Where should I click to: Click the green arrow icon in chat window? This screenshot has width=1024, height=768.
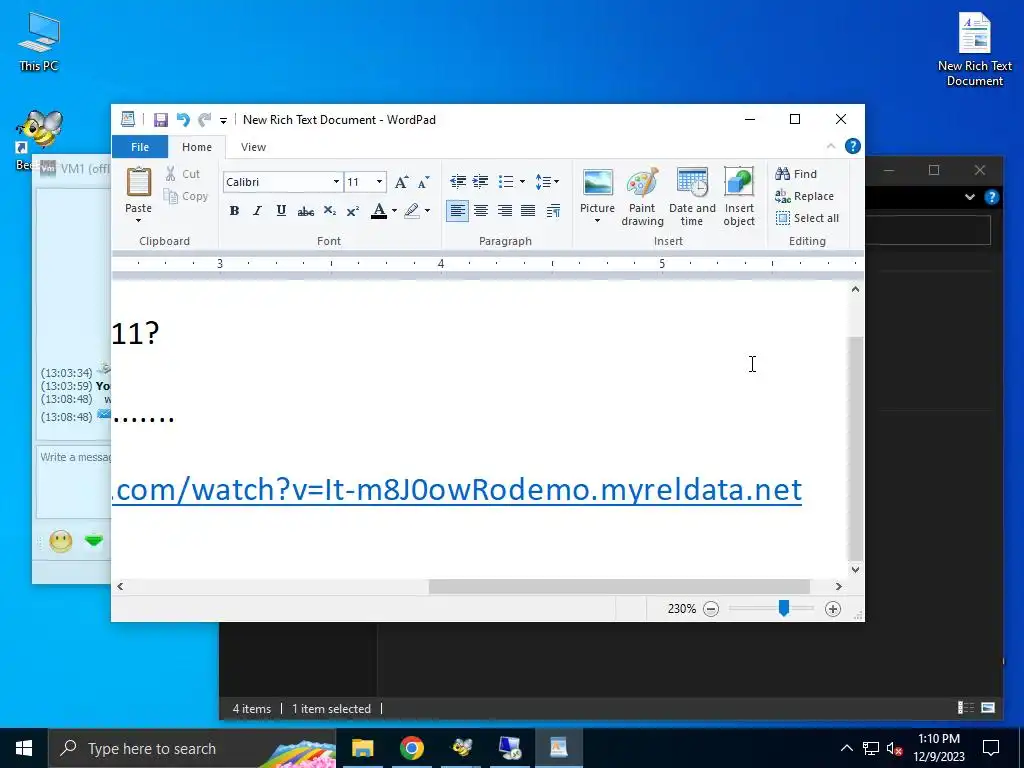click(x=94, y=541)
